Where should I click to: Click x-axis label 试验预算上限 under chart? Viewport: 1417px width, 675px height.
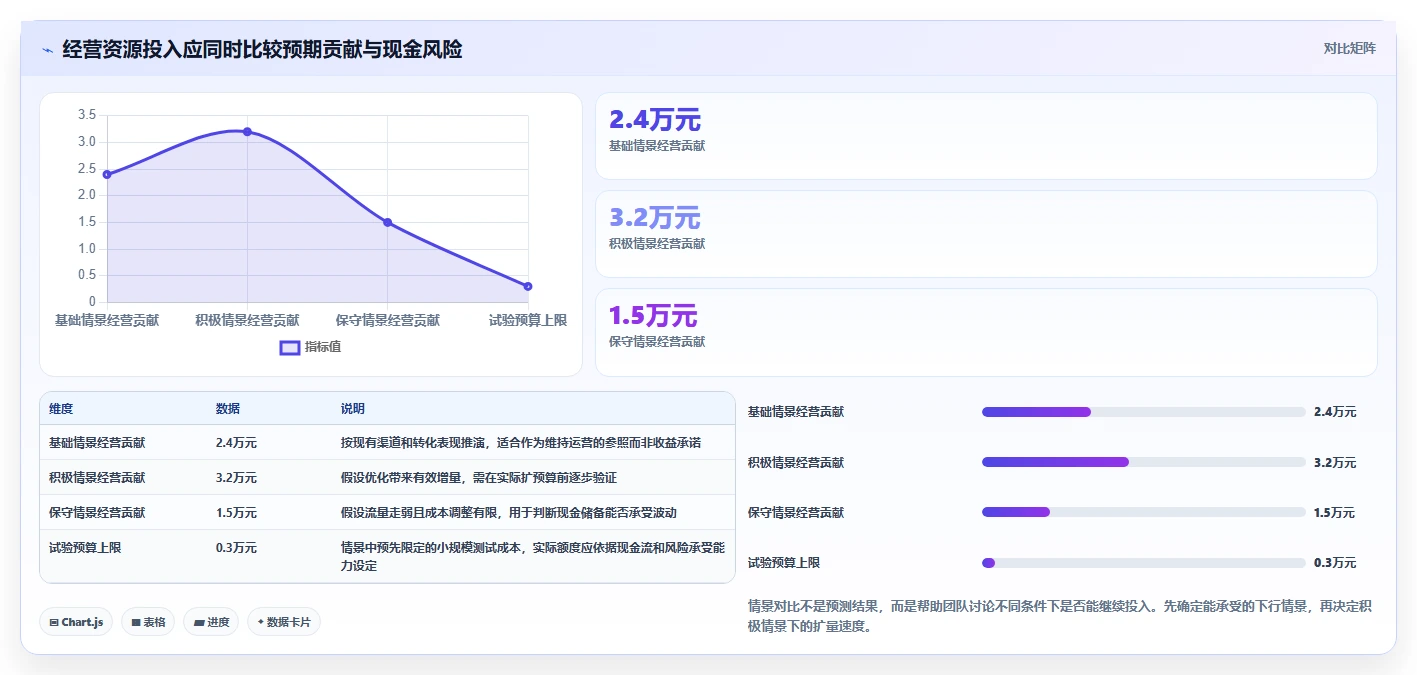528,320
